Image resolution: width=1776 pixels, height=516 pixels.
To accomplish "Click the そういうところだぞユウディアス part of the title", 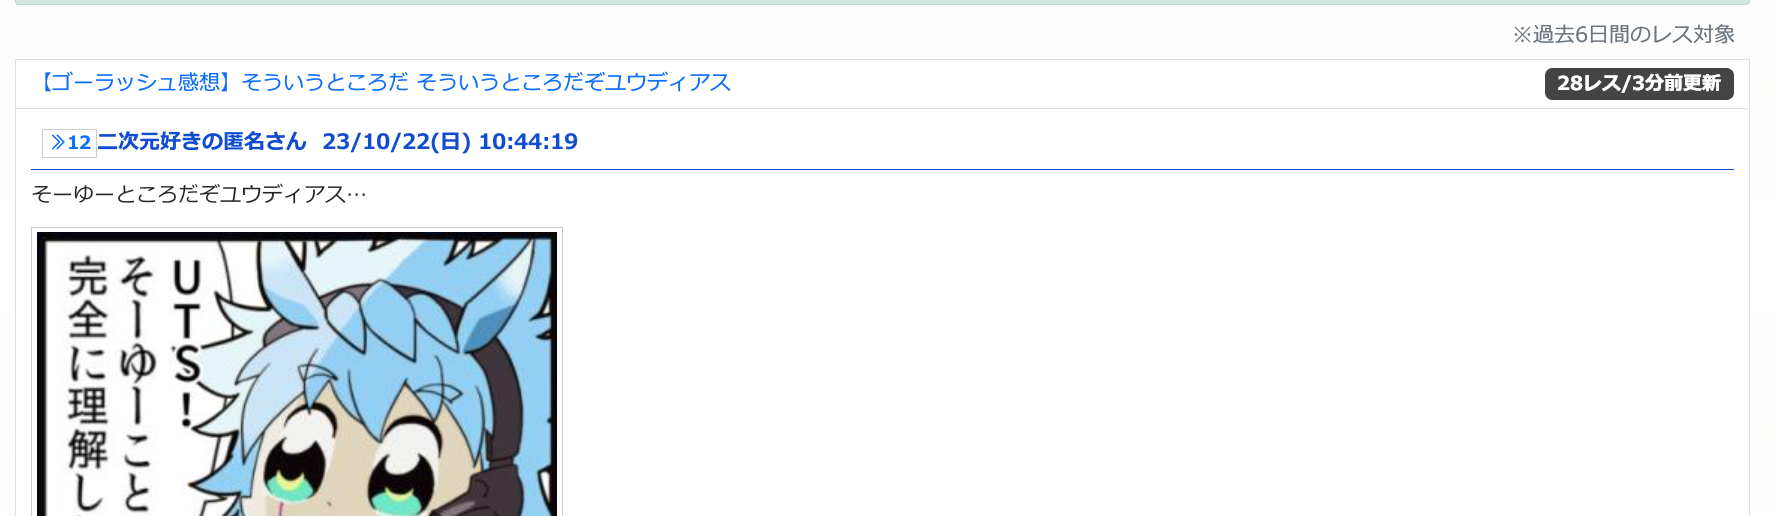I will (x=573, y=83).
